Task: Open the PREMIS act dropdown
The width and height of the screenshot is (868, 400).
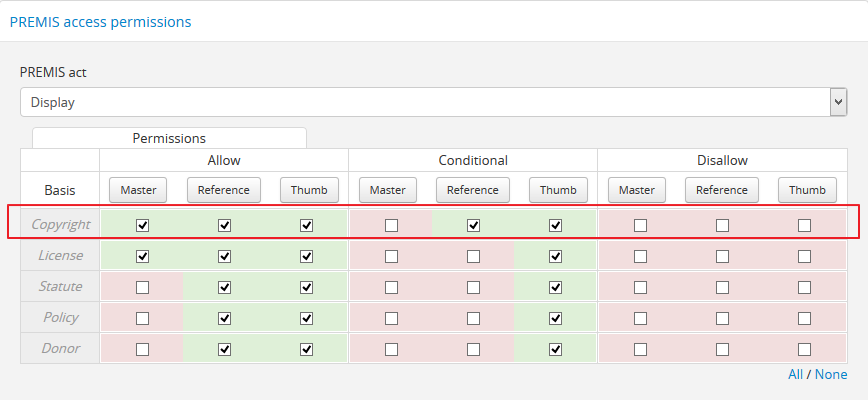Action: pyautogui.click(x=433, y=102)
